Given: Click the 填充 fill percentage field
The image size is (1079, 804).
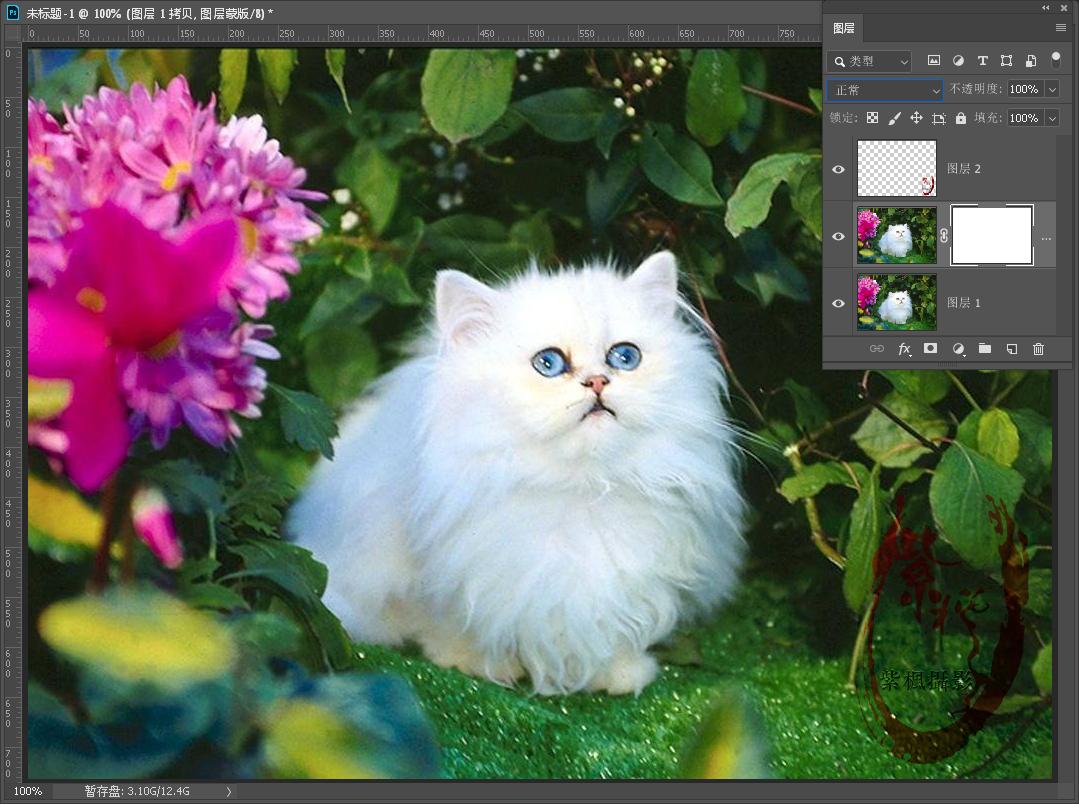Looking at the screenshot, I should 1023,118.
